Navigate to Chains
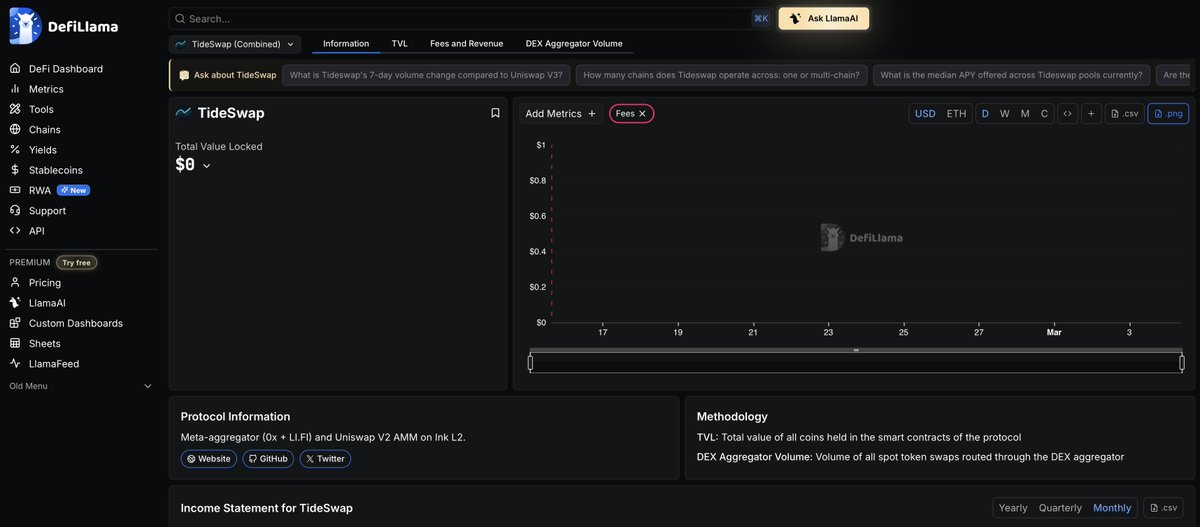Image resolution: width=1200 pixels, height=527 pixels. [35, 130]
